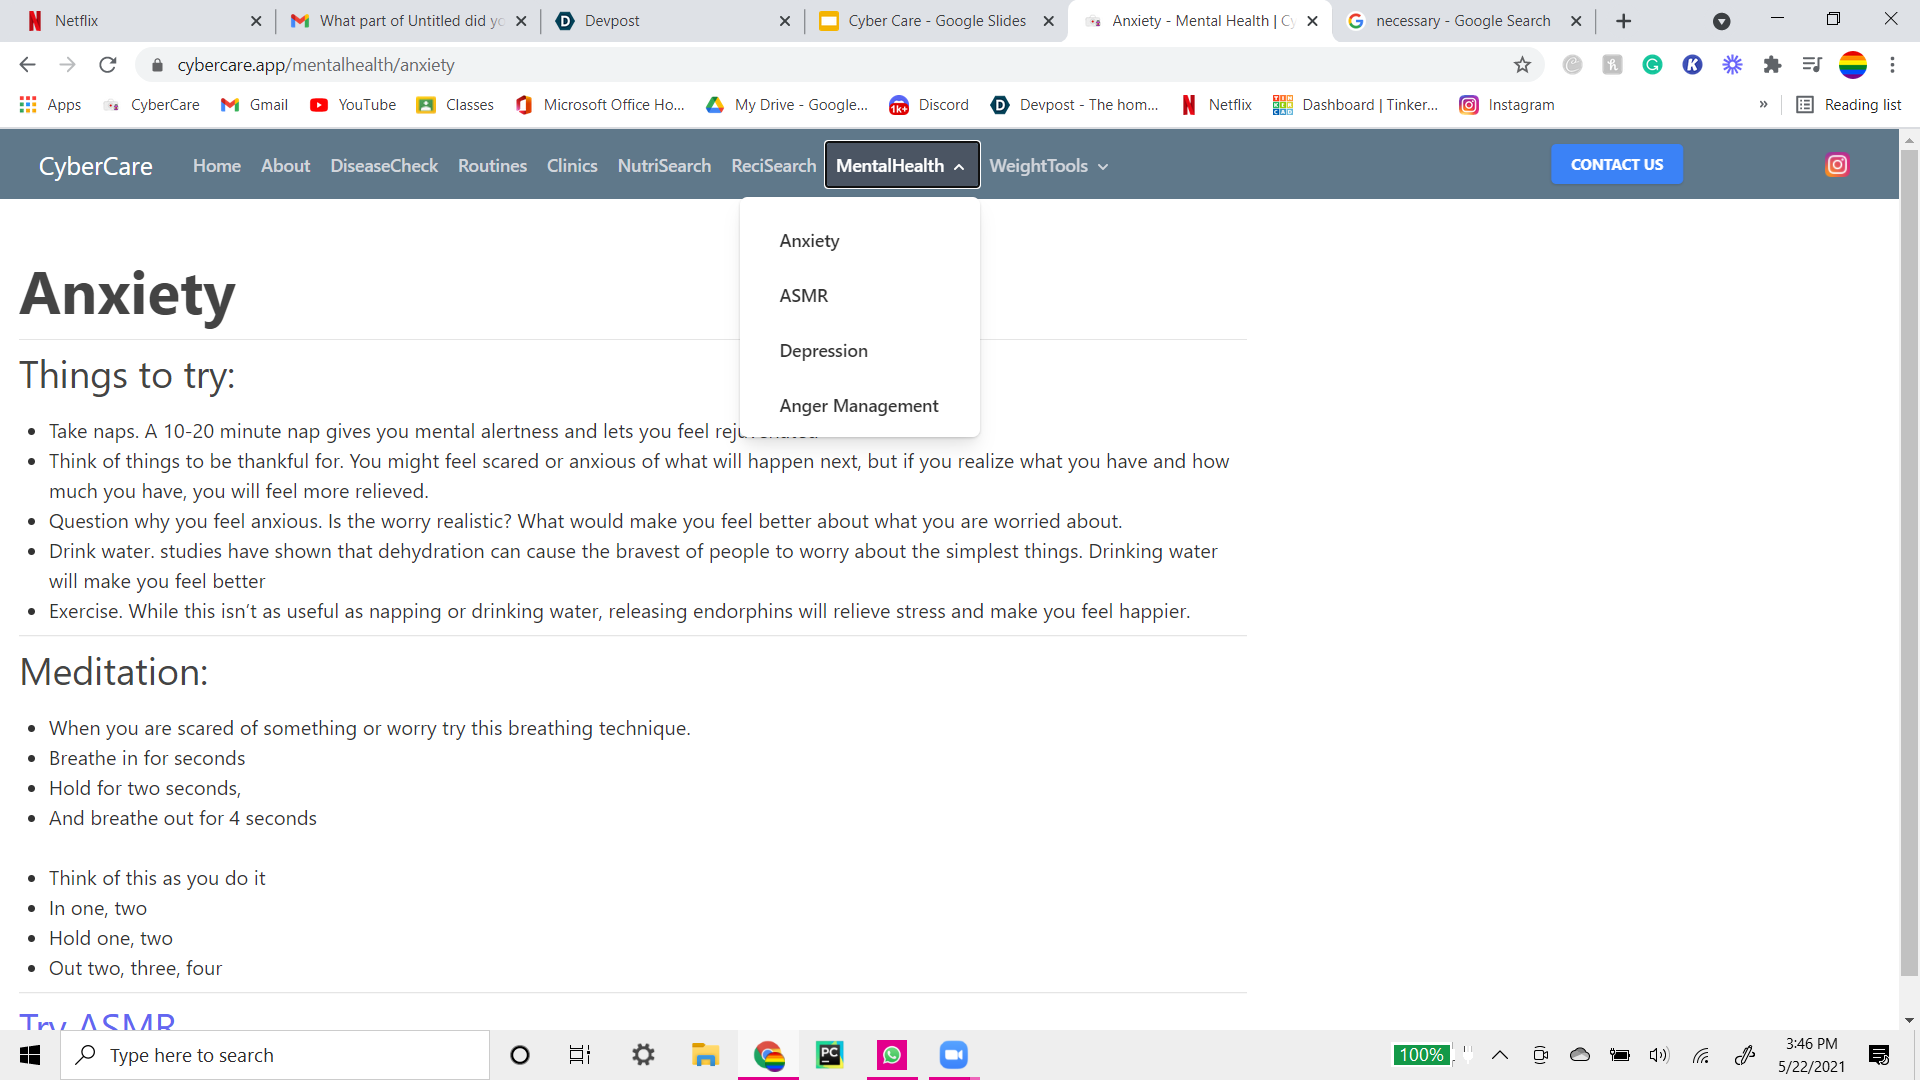Click the Grammarly extension icon
Screen dimensions: 1920x1080
tap(1652, 65)
